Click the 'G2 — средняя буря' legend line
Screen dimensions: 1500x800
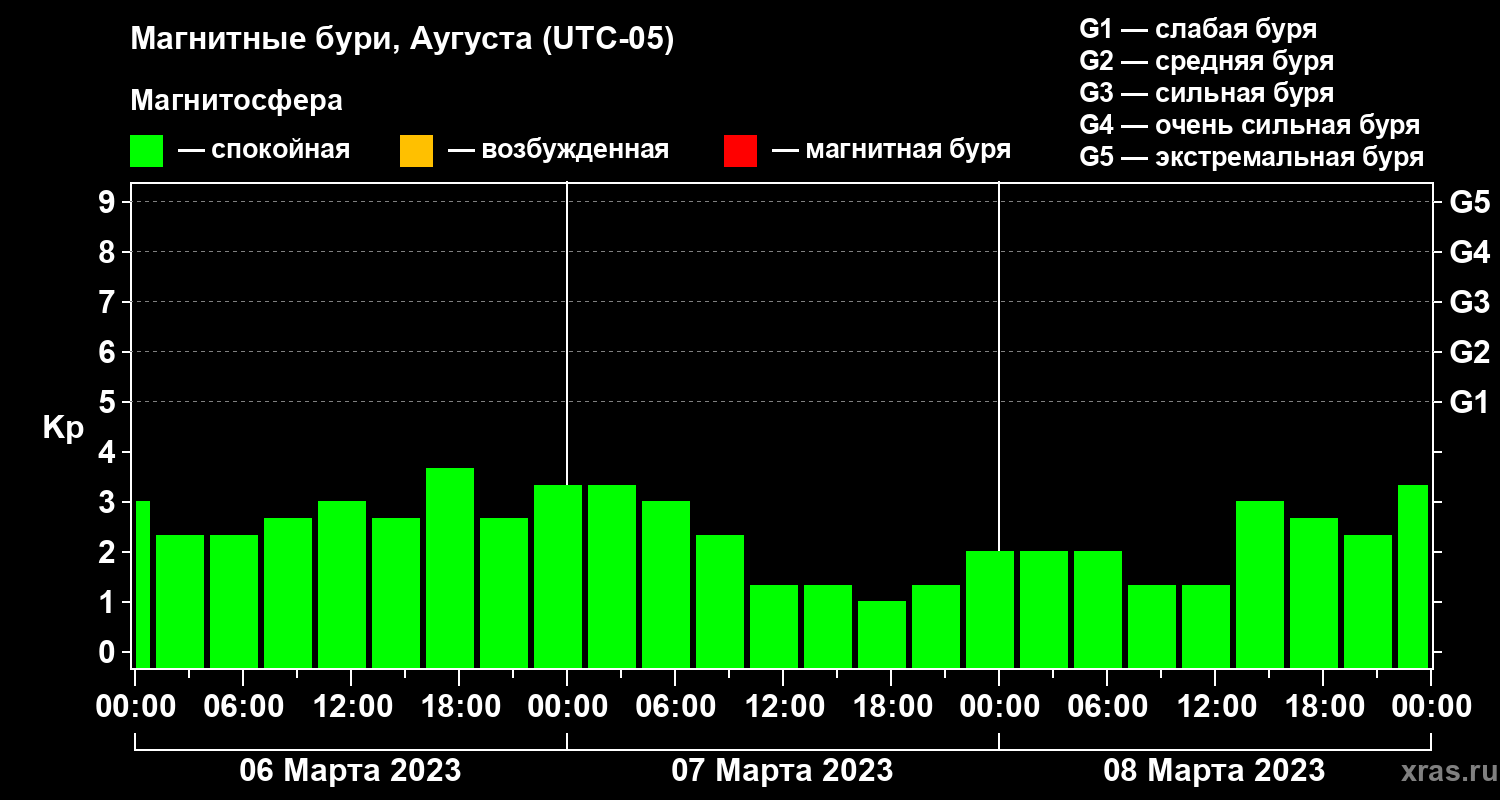pyautogui.click(x=1206, y=60)
